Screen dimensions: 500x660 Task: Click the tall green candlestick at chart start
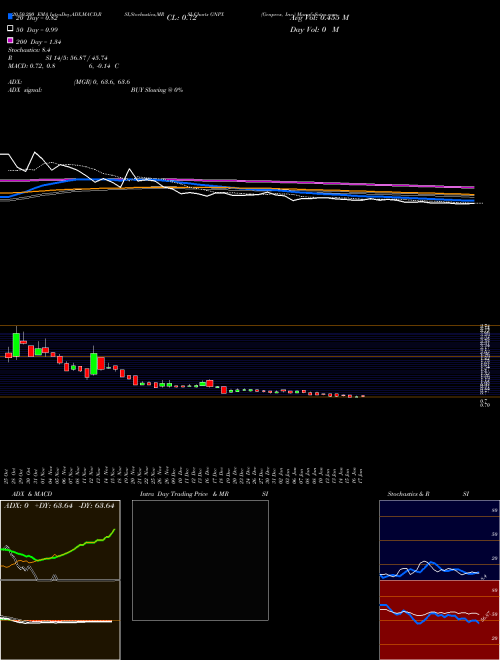click(16, 345)
